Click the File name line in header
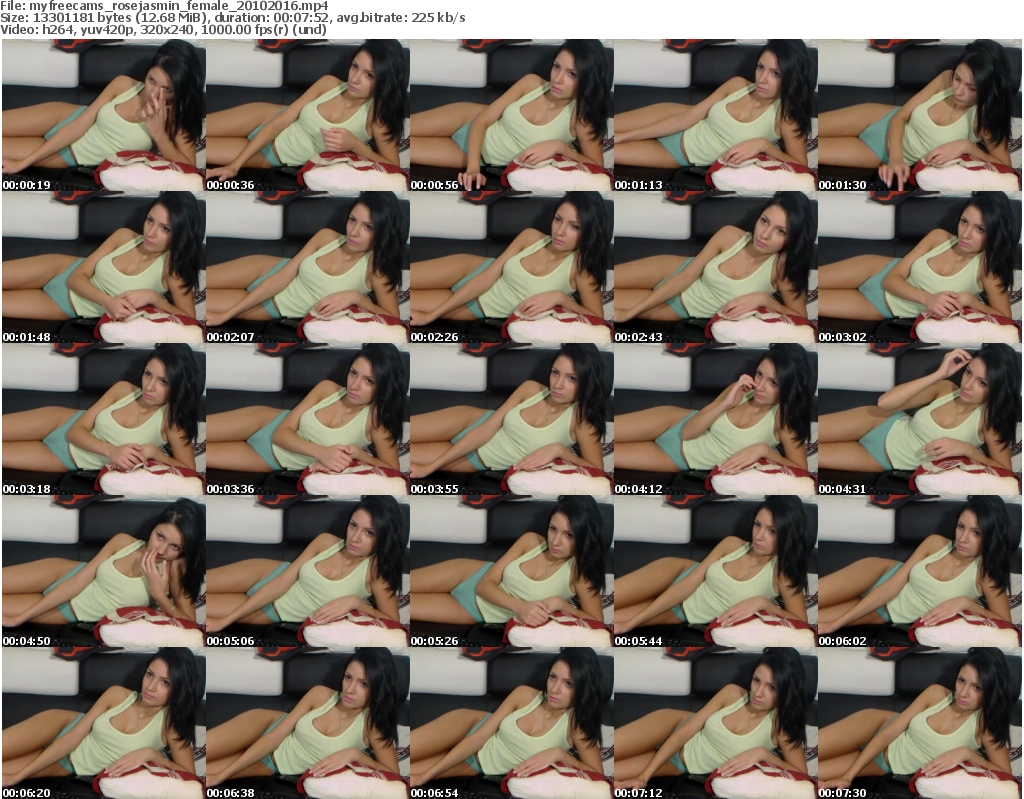 (164, 6)
